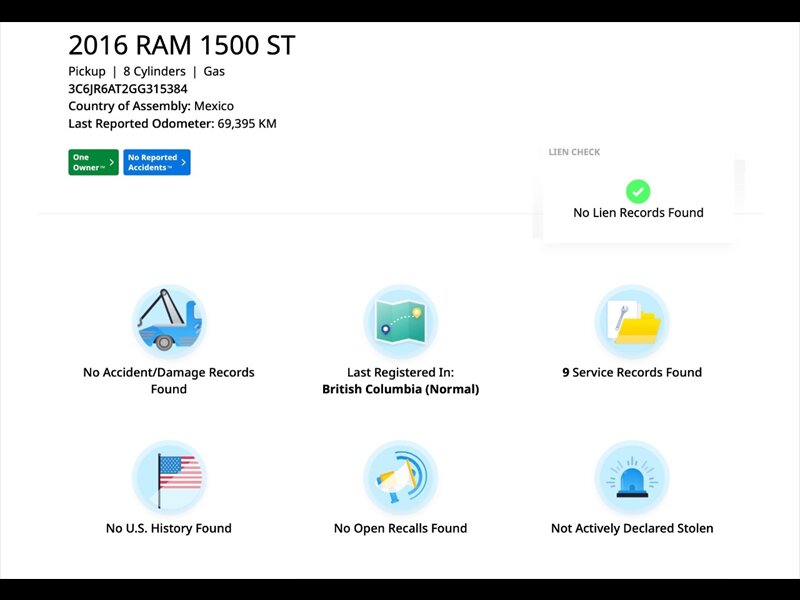The height and width of the screenshot is (600, 800).
Task: Click the green lien checkmark icon
Action: (638, 191)
